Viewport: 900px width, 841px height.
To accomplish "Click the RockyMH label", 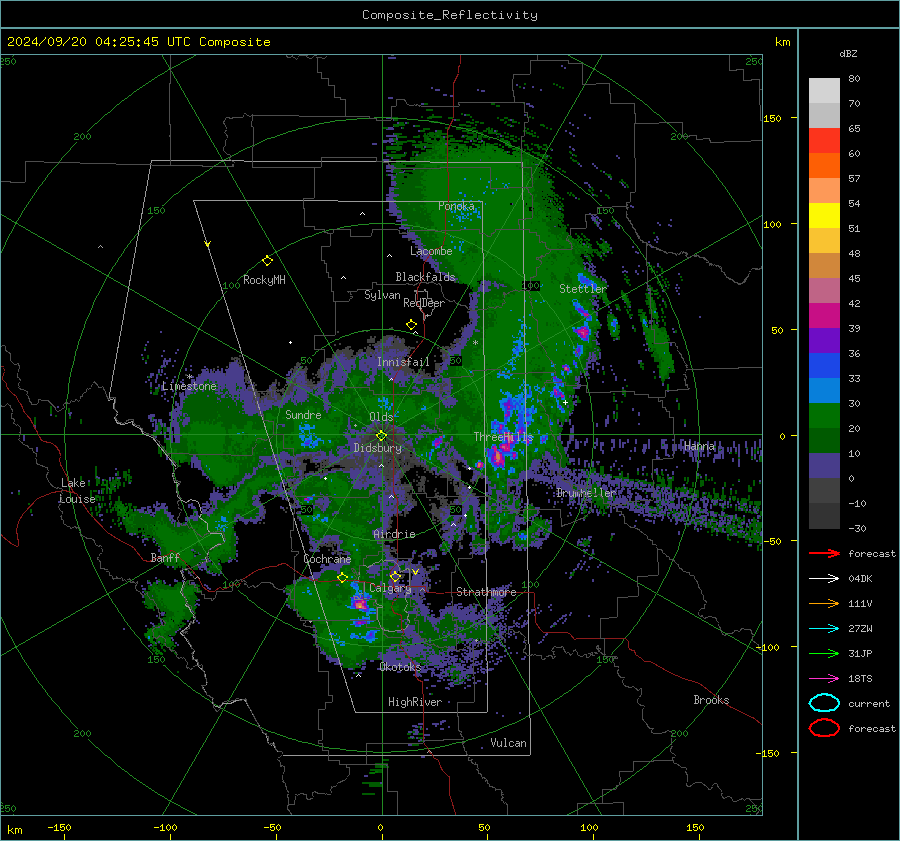I will tap(264, 280).
